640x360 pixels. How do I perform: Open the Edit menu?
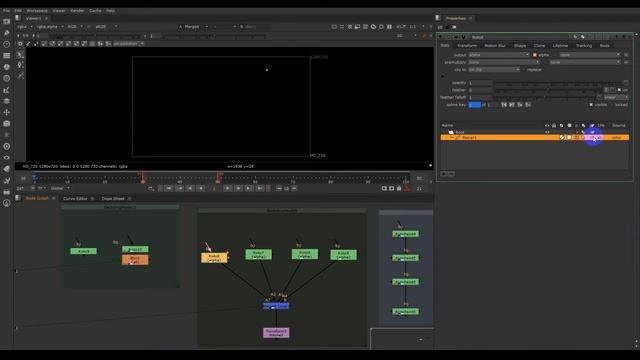pos(18,11)
